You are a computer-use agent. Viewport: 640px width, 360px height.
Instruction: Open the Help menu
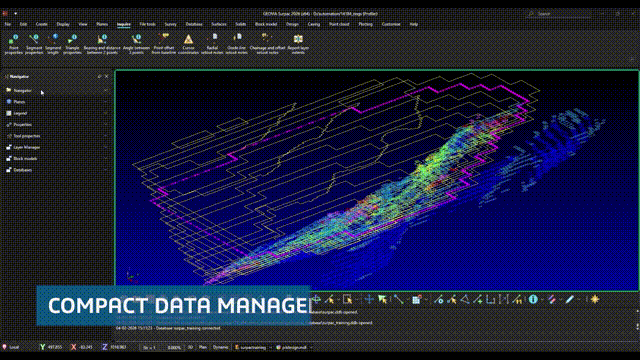(x=413, y=24)
